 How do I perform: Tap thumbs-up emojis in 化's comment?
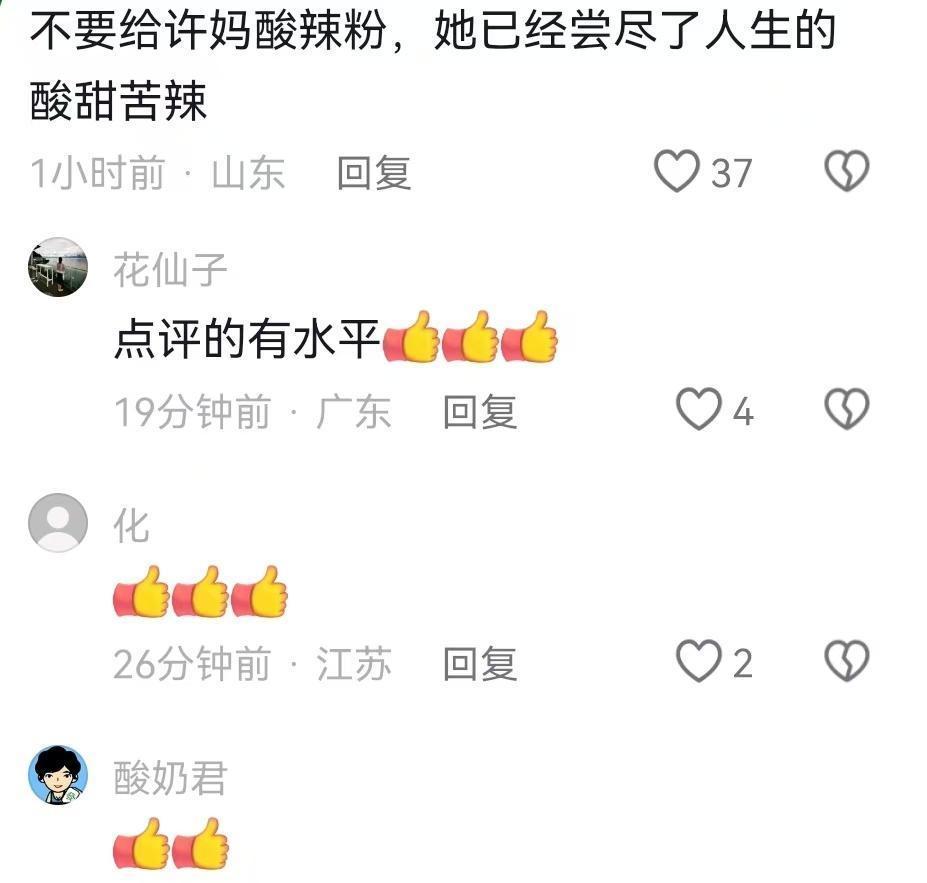pos(200,592)
